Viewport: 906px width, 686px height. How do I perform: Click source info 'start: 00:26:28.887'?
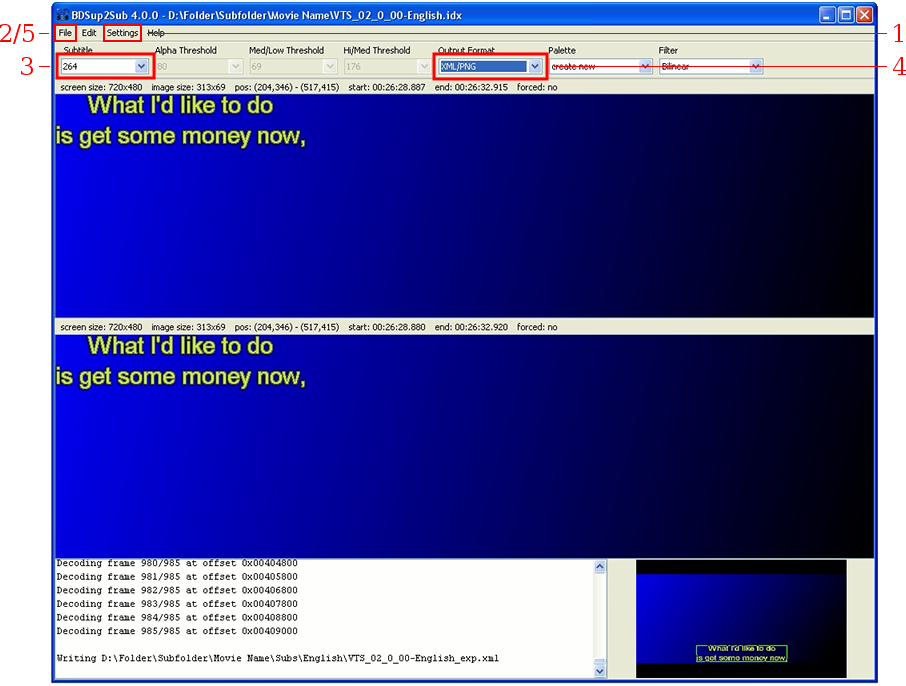pos(387,87)
